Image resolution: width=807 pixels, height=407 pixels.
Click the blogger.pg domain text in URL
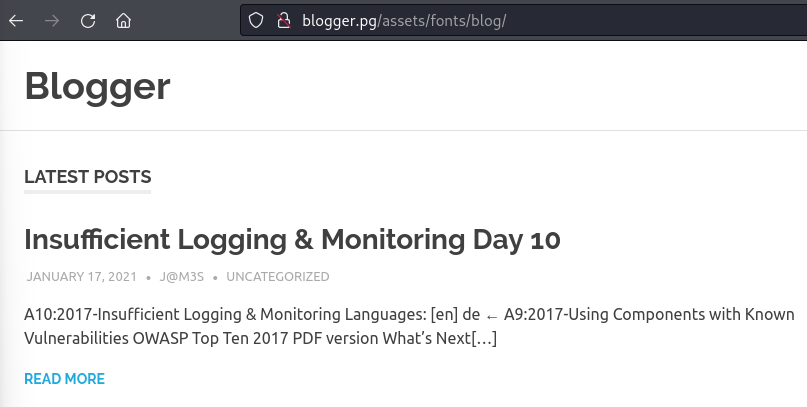[x=339, y=21]
